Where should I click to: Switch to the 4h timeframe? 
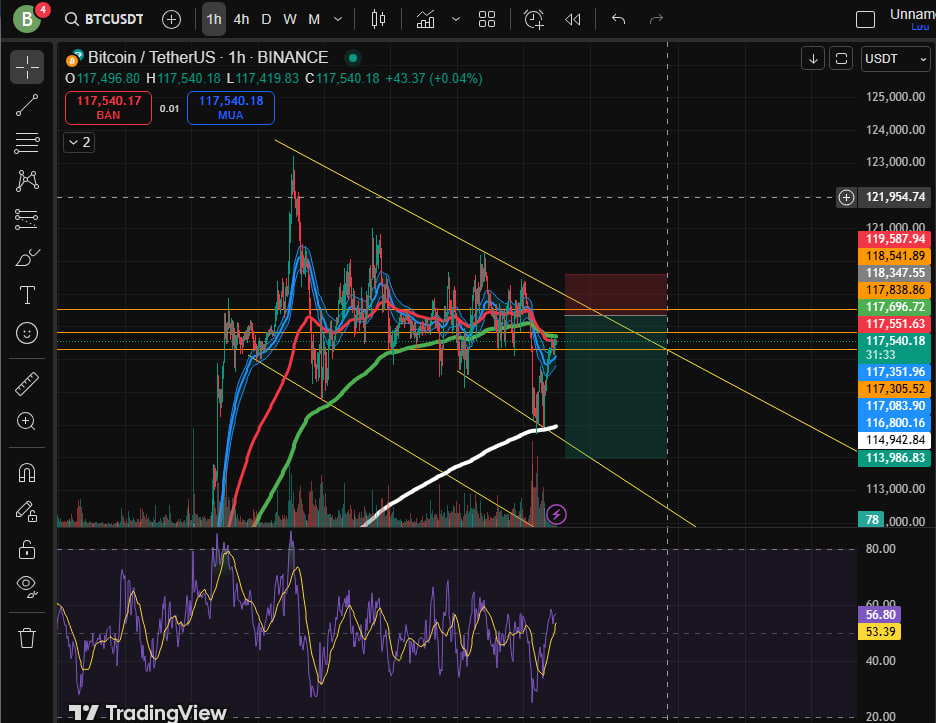tap(241, 19)
